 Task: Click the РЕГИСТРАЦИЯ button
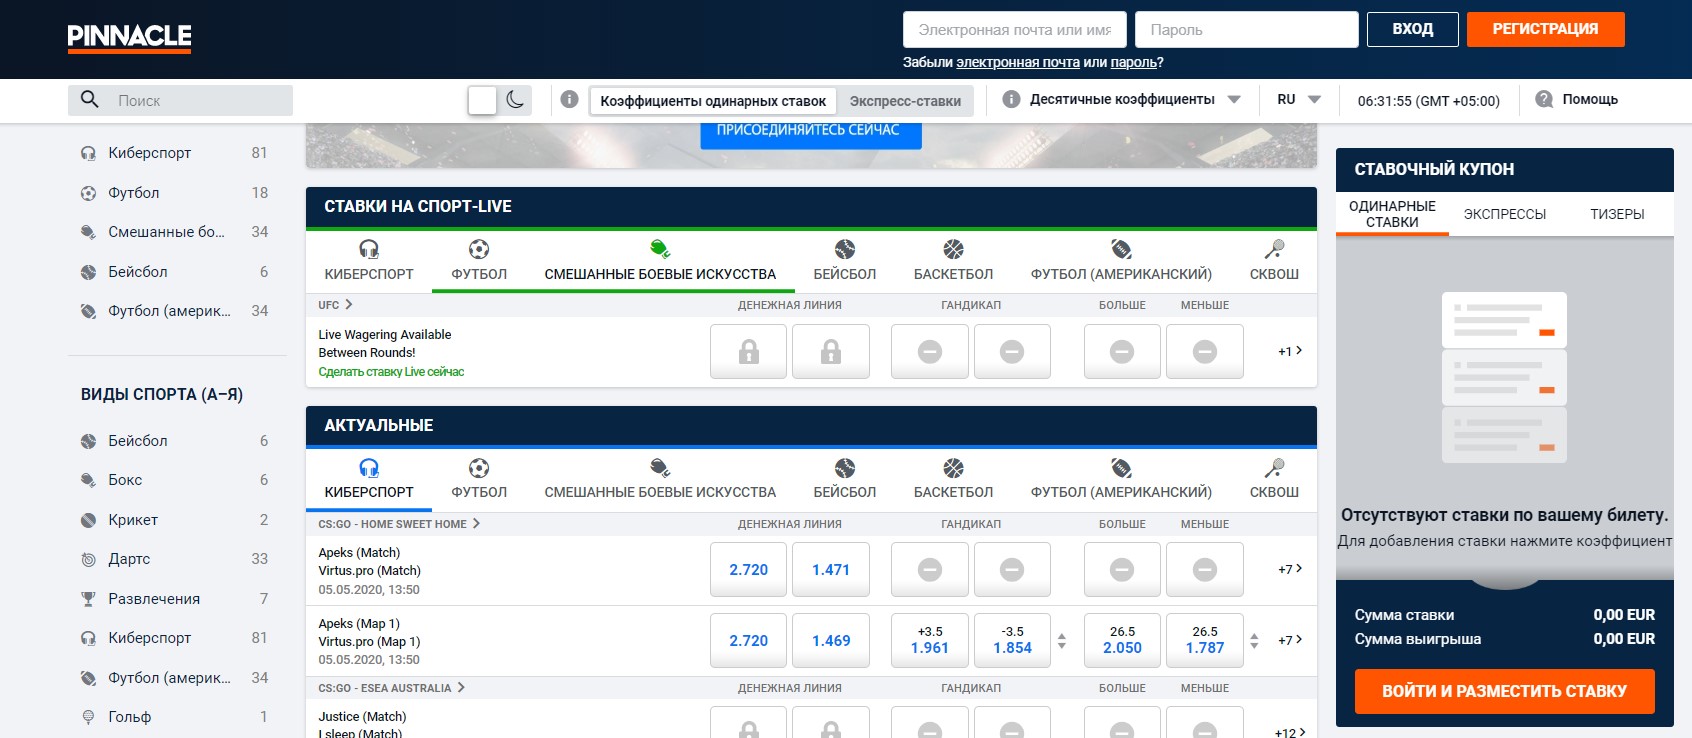pos(1545,29)
